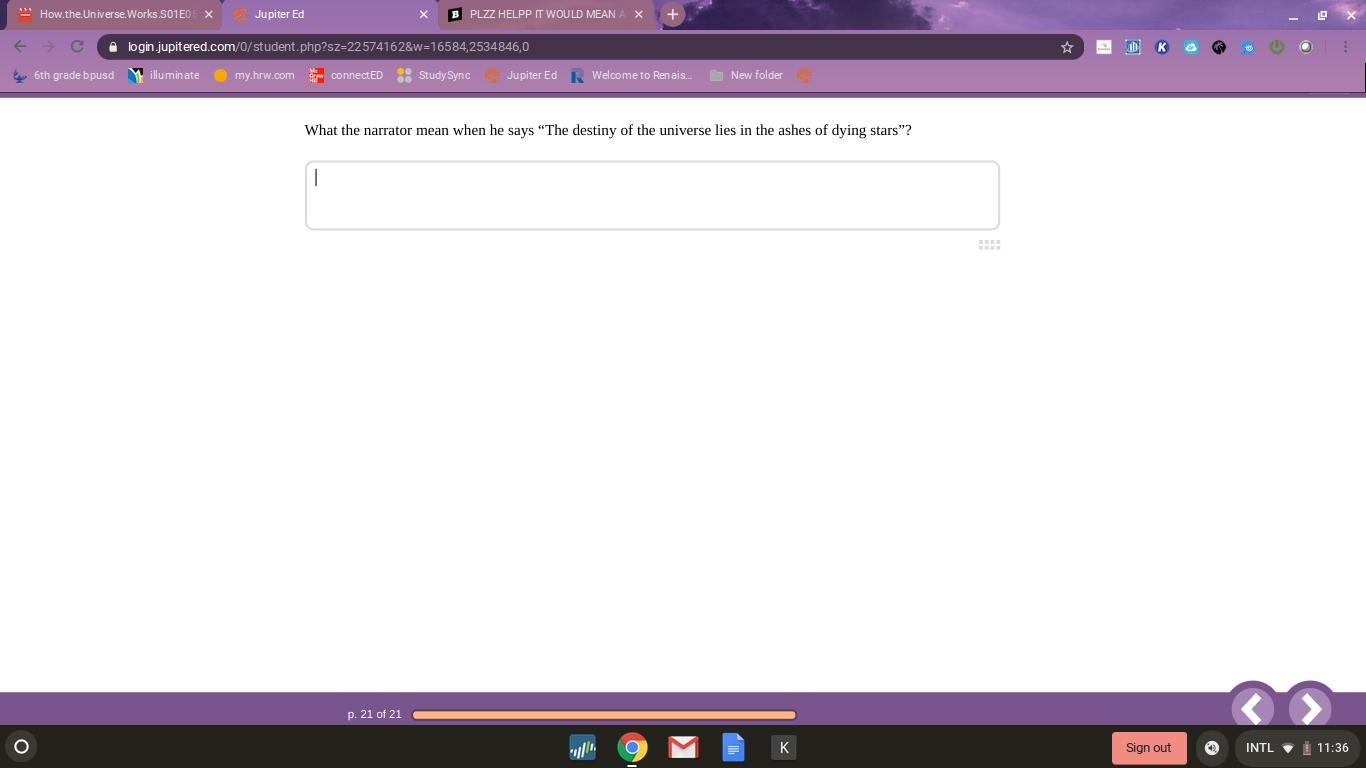Image resolution: width=1366 pixels, height=768 pixels.
Task: Click the next page arrow button
Action: [x=1310, y=707]
